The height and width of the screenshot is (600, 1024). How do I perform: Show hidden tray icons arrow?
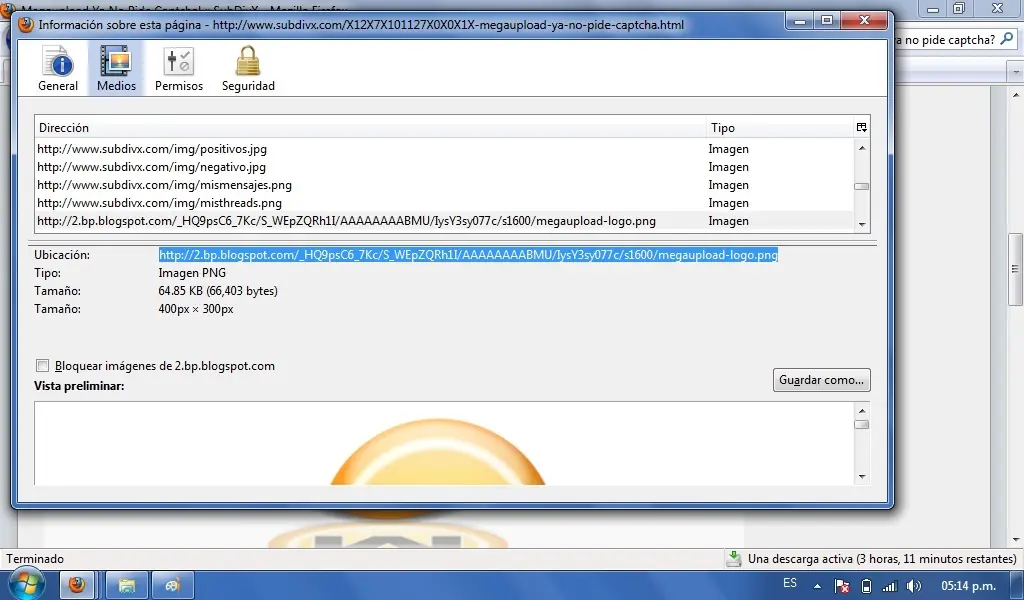817,586
